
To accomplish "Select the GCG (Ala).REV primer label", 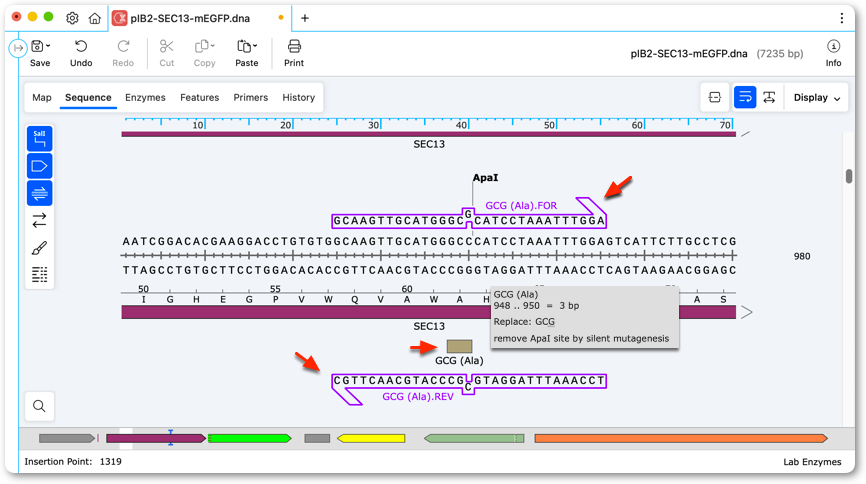I will pos(418,397).
